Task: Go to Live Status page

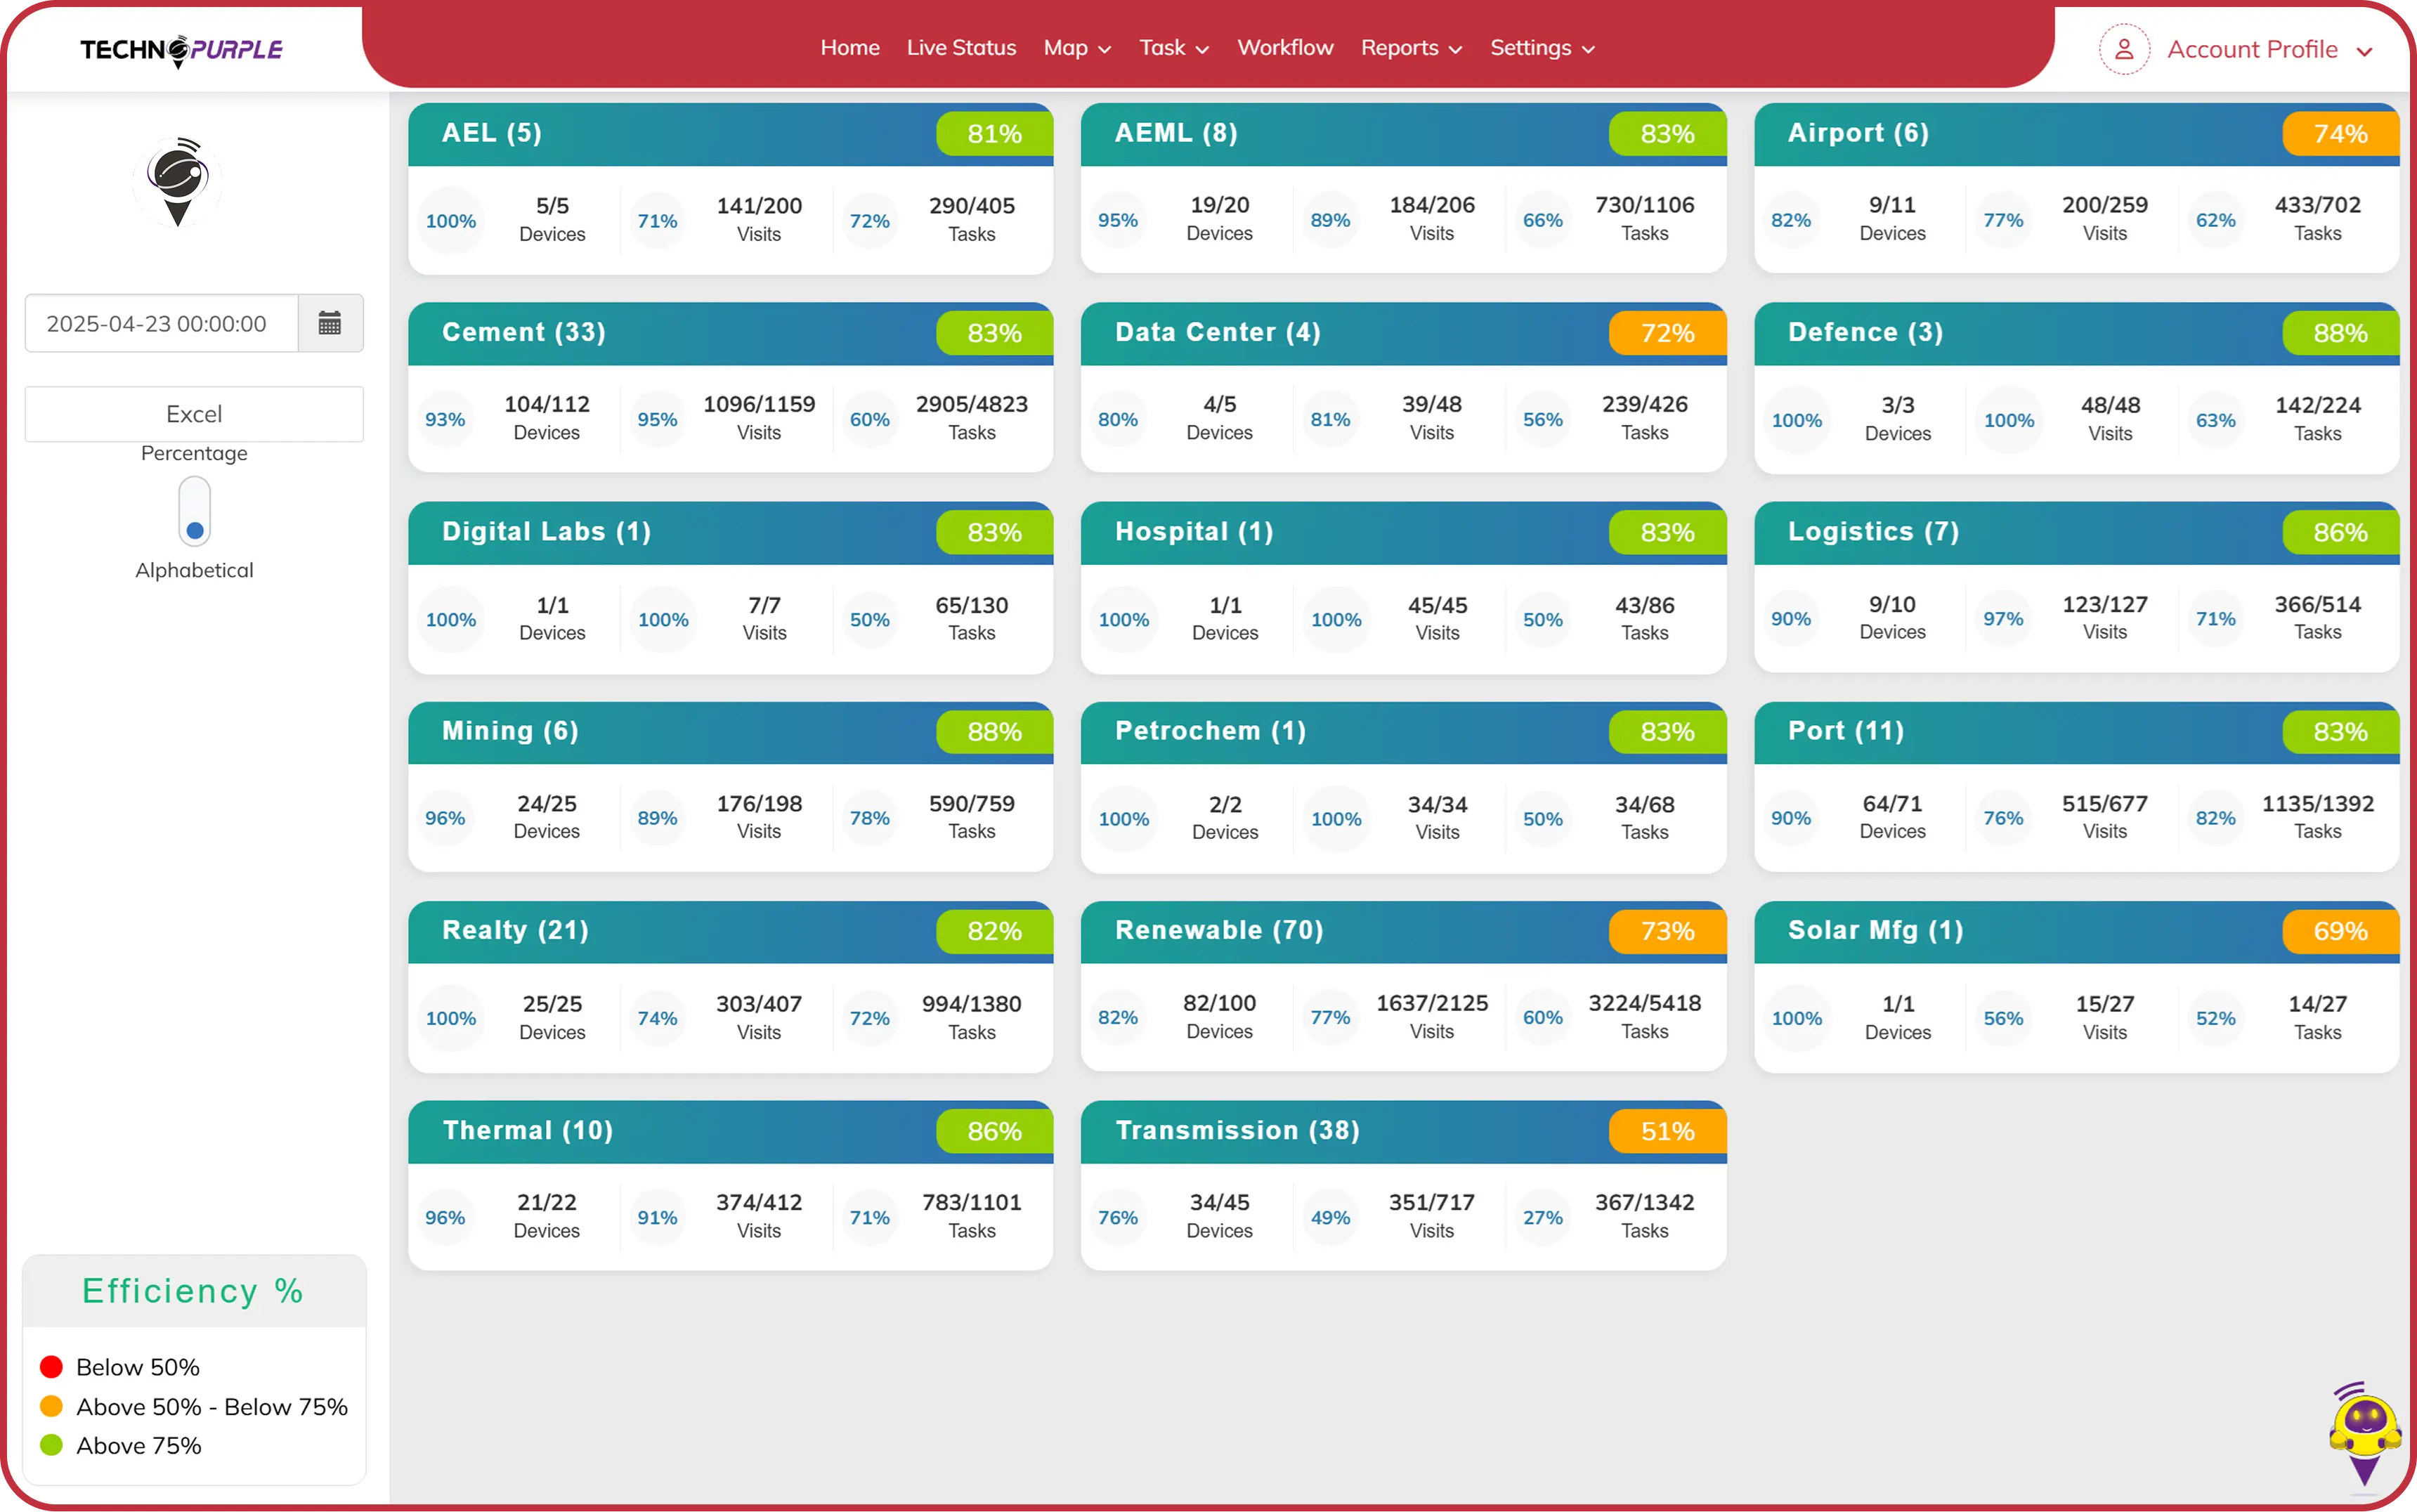Action: pos(960,48)
